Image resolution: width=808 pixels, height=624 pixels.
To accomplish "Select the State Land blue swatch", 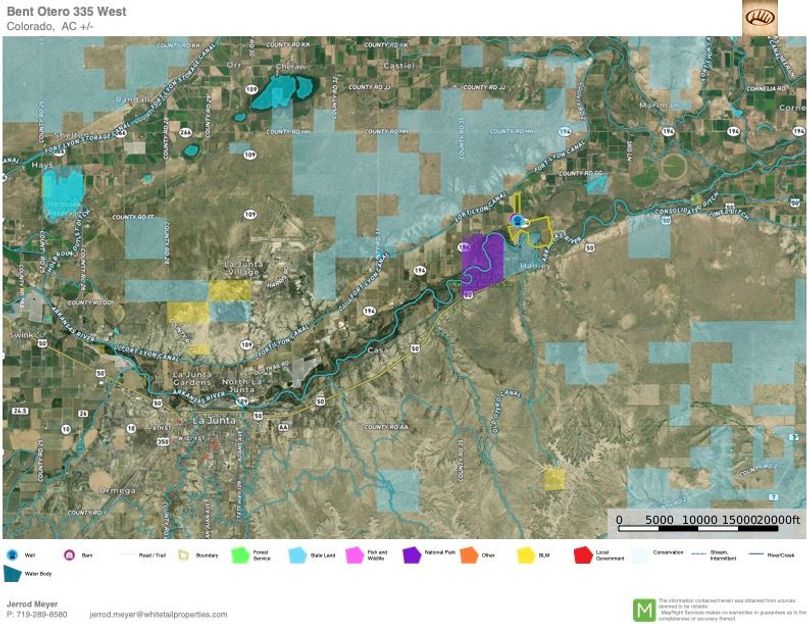I will point(298,554).
